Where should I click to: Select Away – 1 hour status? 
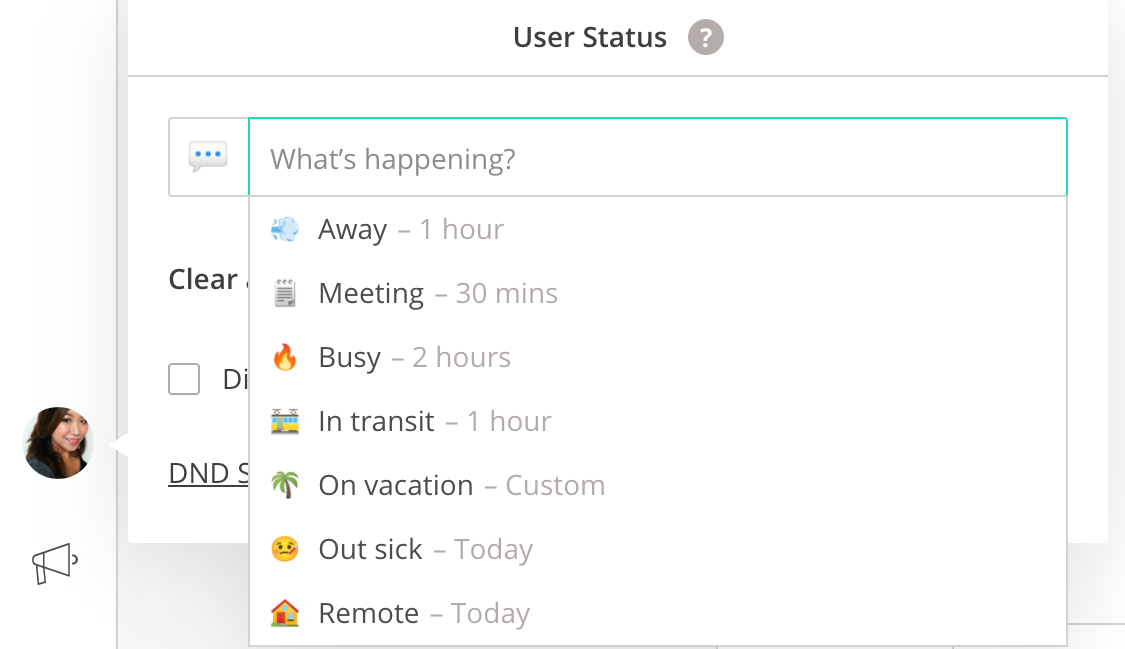tap(658, 229)
